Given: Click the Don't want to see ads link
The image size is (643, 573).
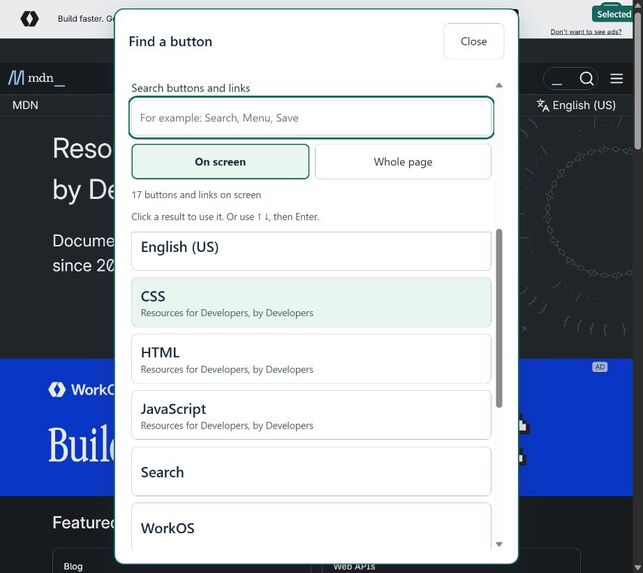Looking at the screenshot, I should pos(586,32).
